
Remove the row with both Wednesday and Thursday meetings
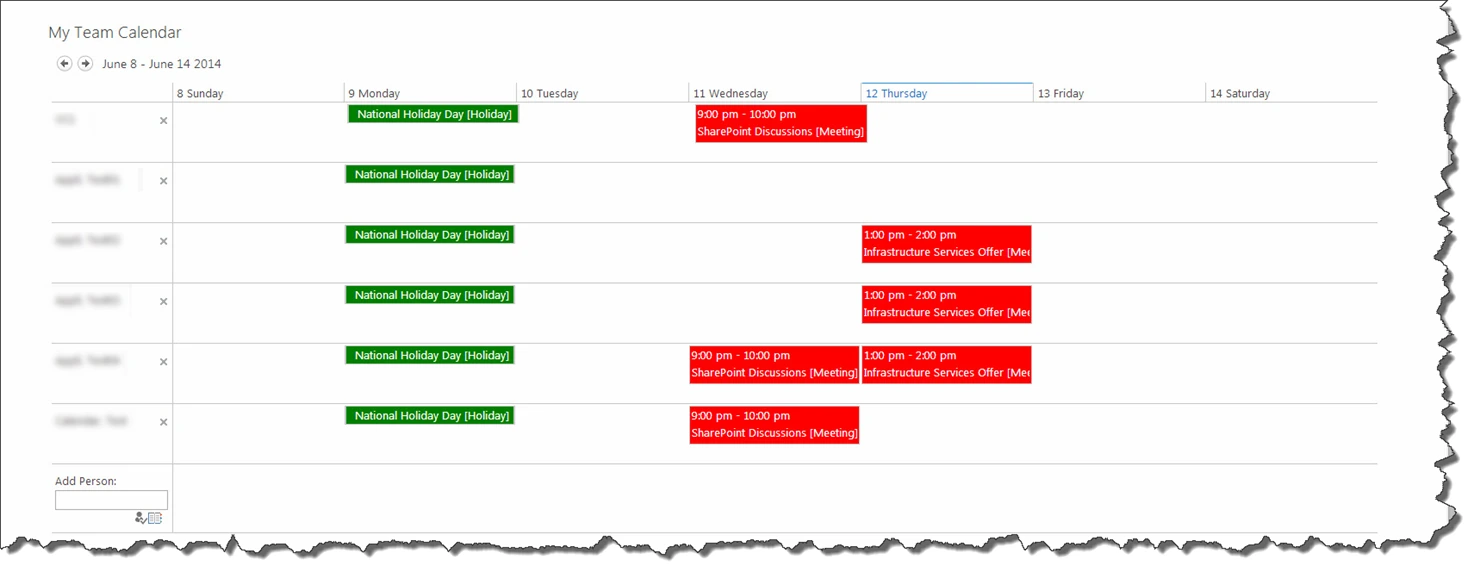(164, 362)
